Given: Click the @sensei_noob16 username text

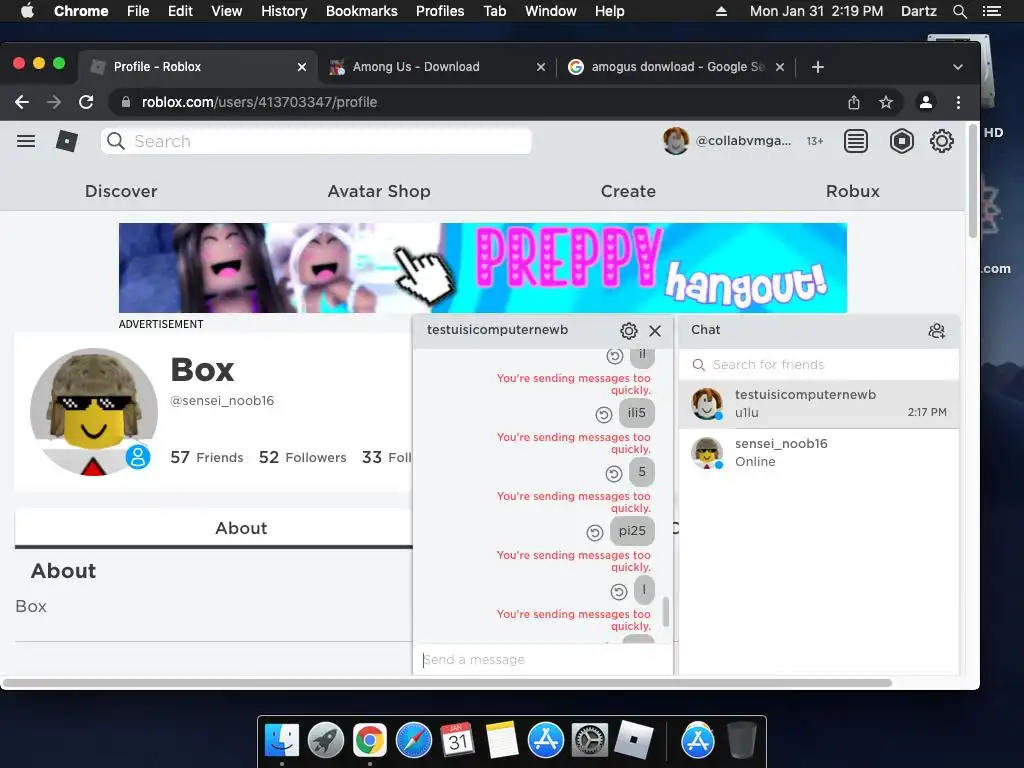Looking at the screenshot, I should 221,400.
